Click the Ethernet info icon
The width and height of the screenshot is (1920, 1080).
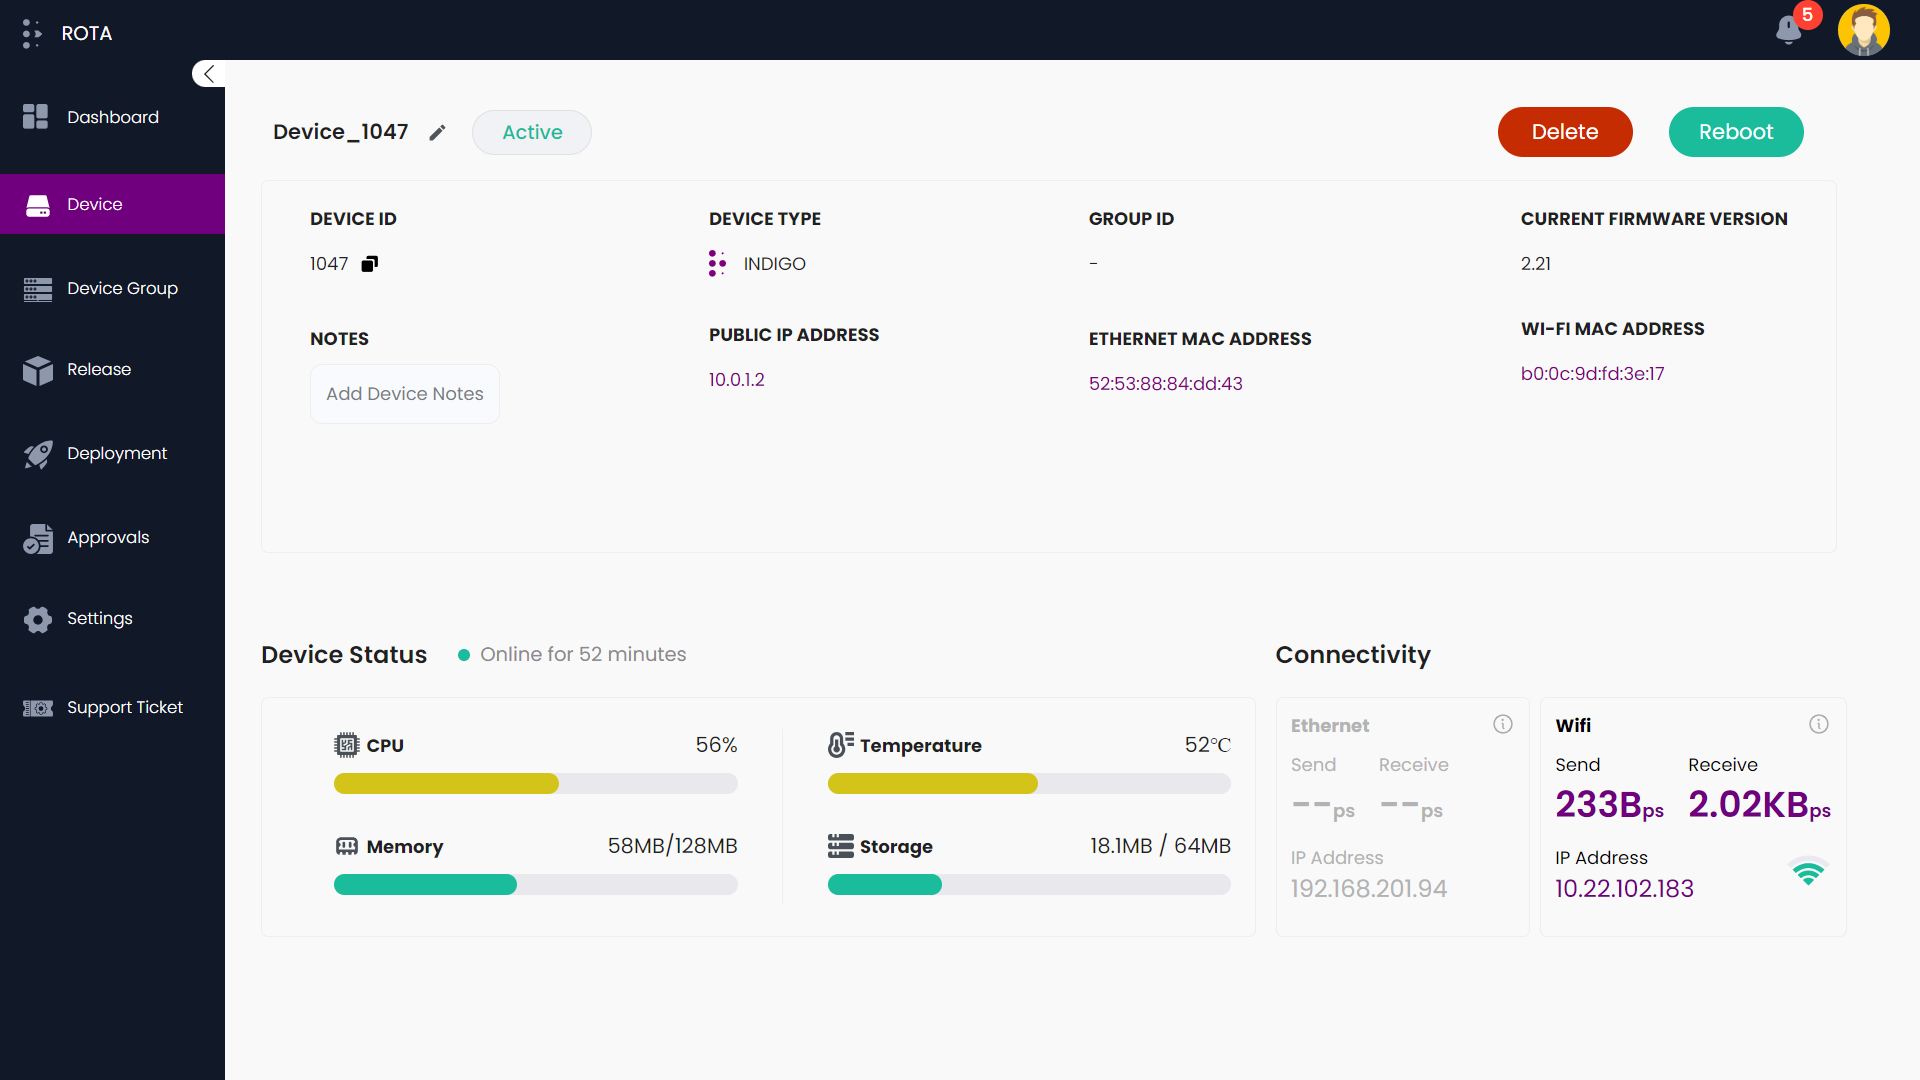1503,725
